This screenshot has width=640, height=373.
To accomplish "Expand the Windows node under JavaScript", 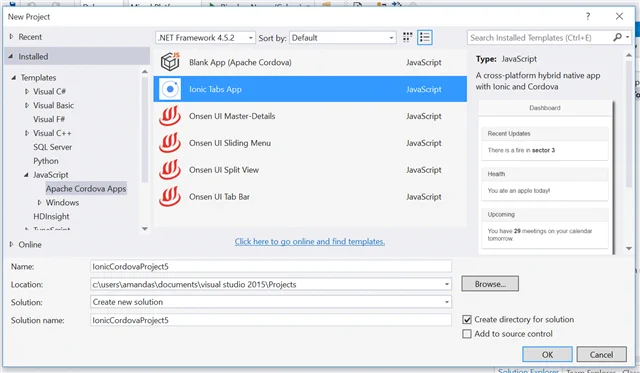I will point(40,202).
